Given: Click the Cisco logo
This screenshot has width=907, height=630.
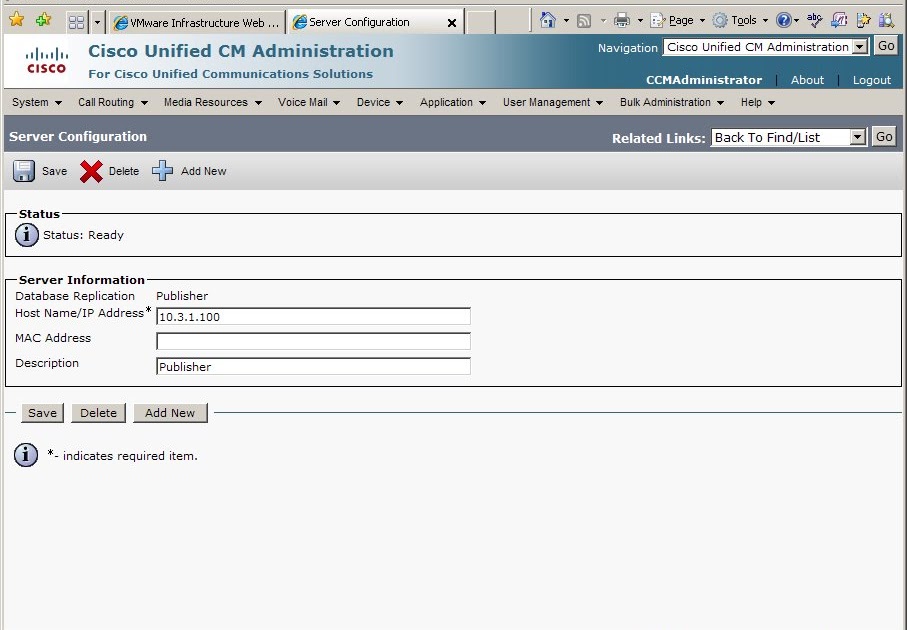Looking at the screenshot, I should click(46, 61).
